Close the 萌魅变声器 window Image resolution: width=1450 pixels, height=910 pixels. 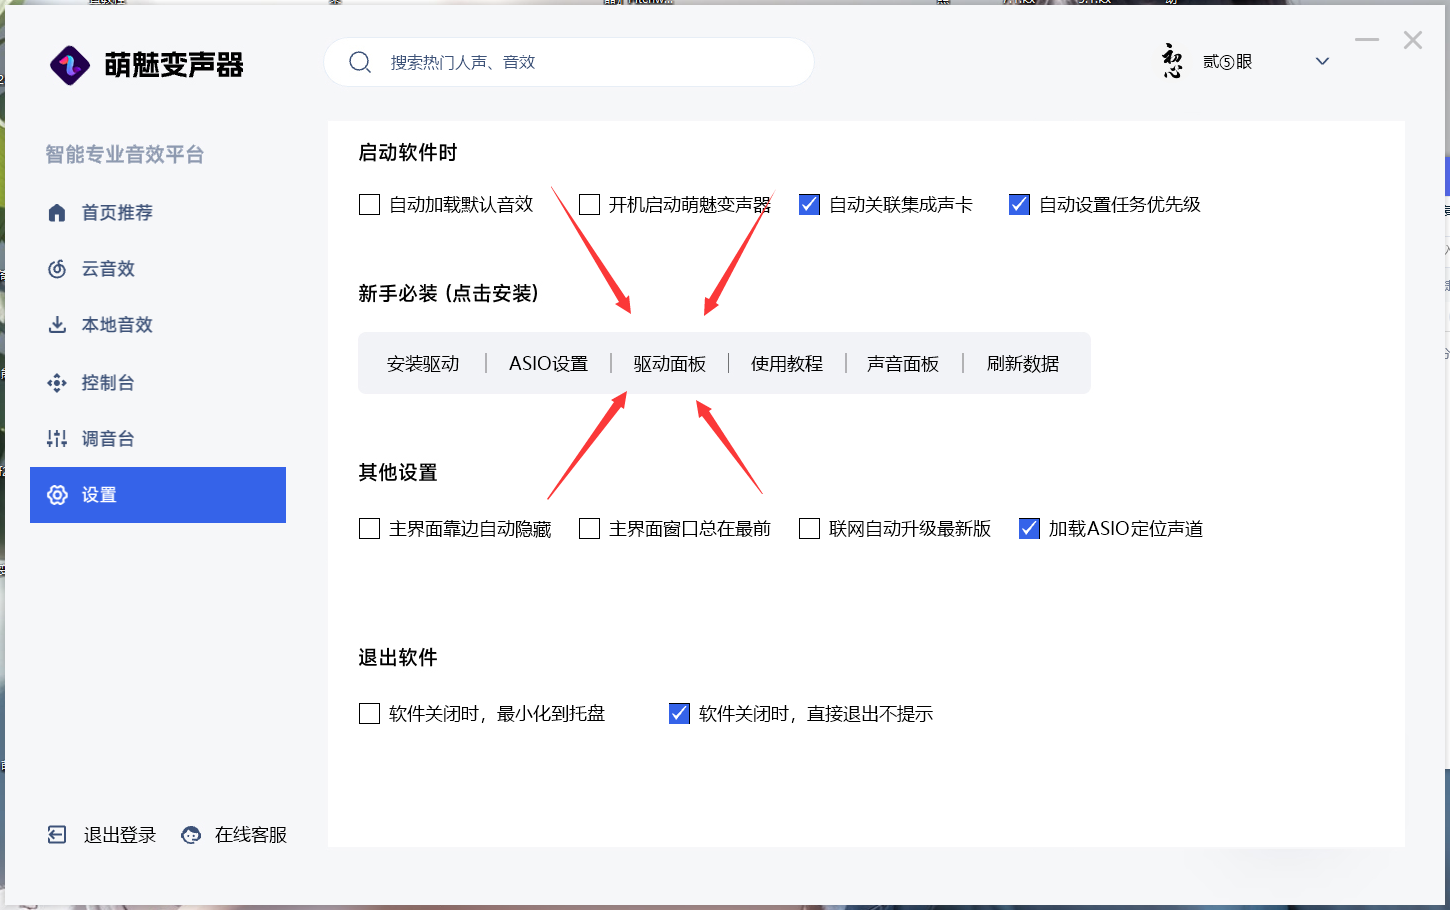(1413, 40)
